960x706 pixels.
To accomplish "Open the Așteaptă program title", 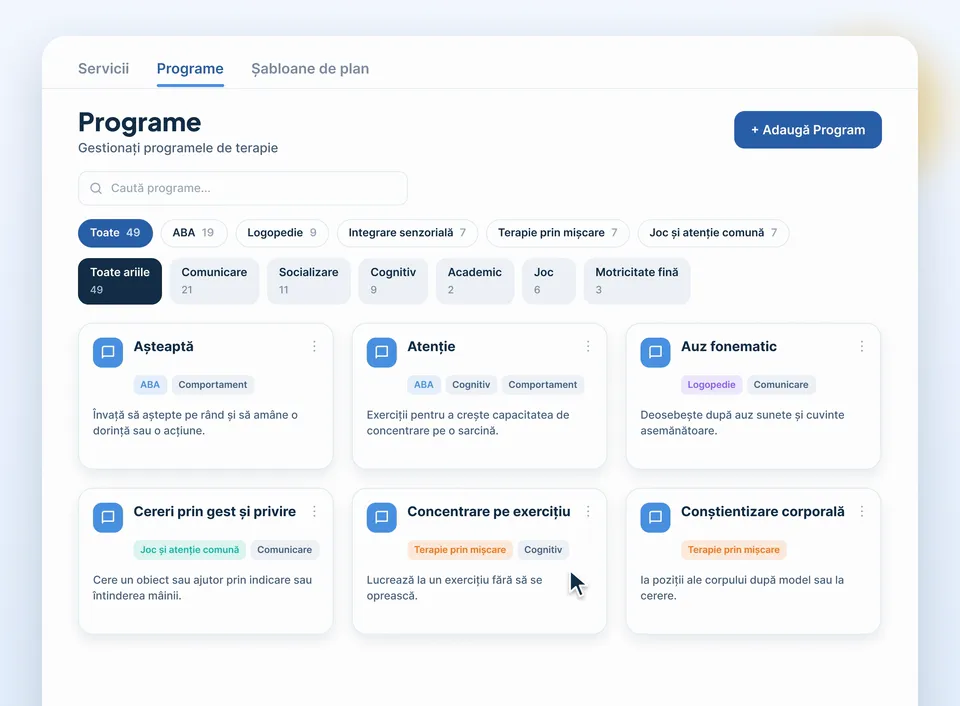I will click(x=163, y=347).
